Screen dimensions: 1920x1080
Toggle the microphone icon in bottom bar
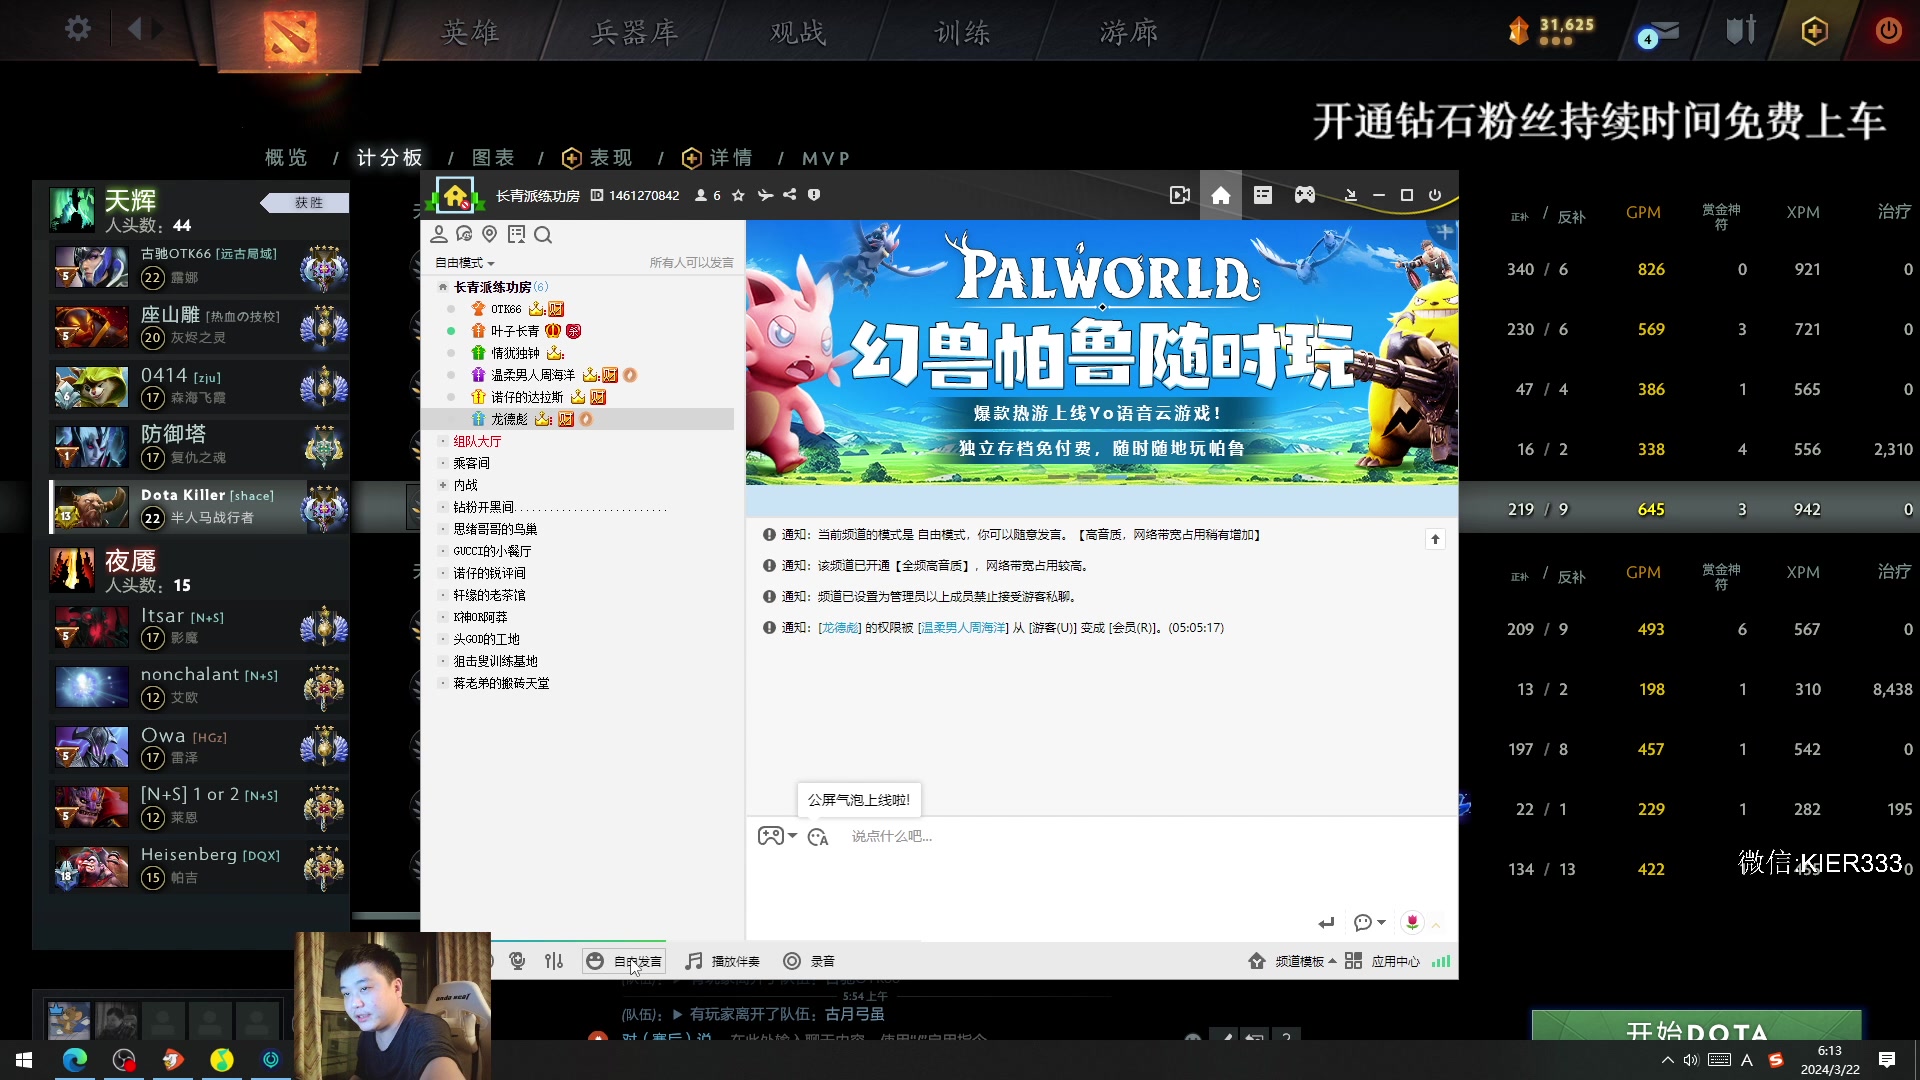[x=517, y=961]
